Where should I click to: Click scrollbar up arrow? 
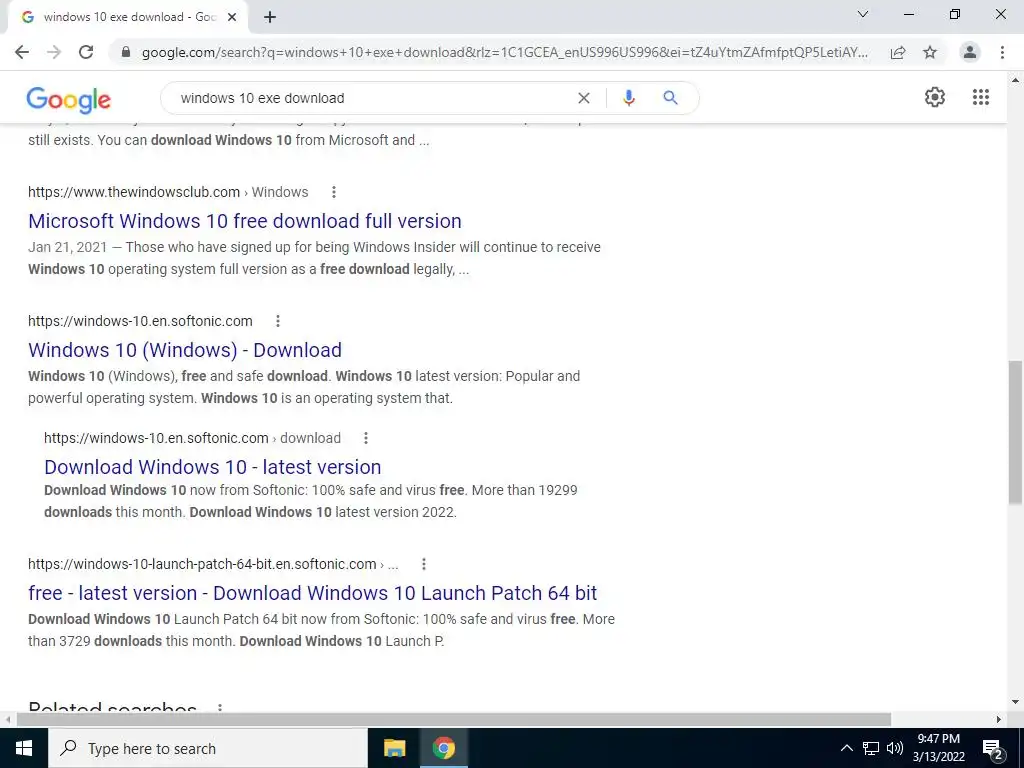click(1015, 80)
